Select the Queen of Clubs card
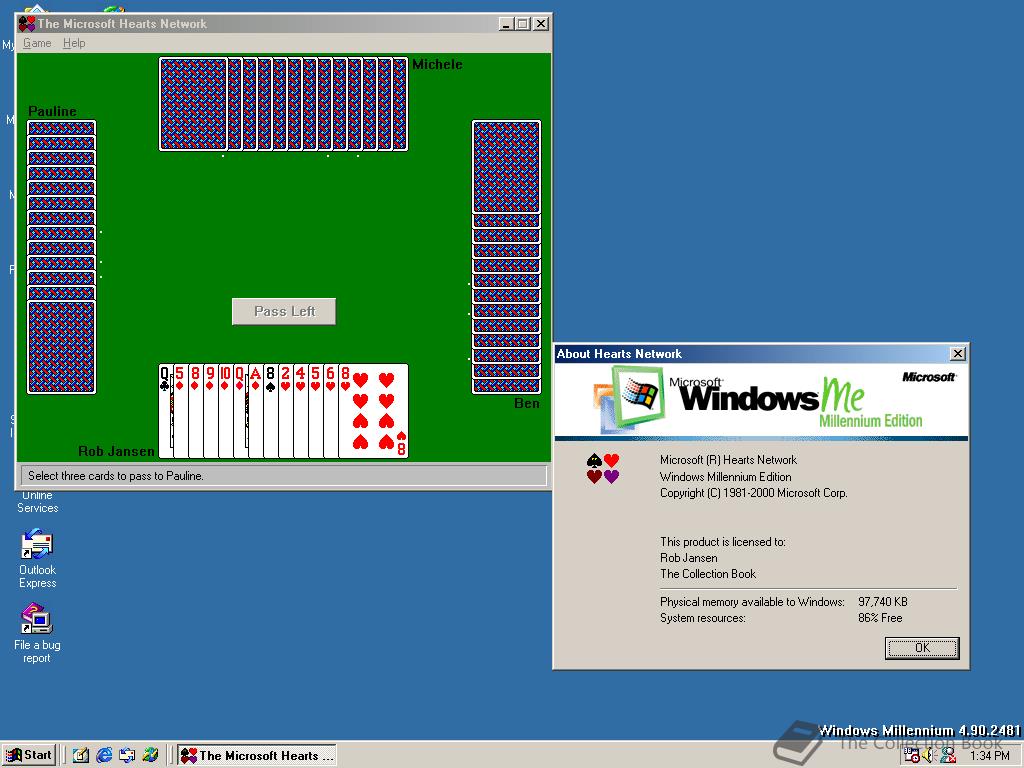1024x768 pixels. pyautogui.click(x=165, y=411)
